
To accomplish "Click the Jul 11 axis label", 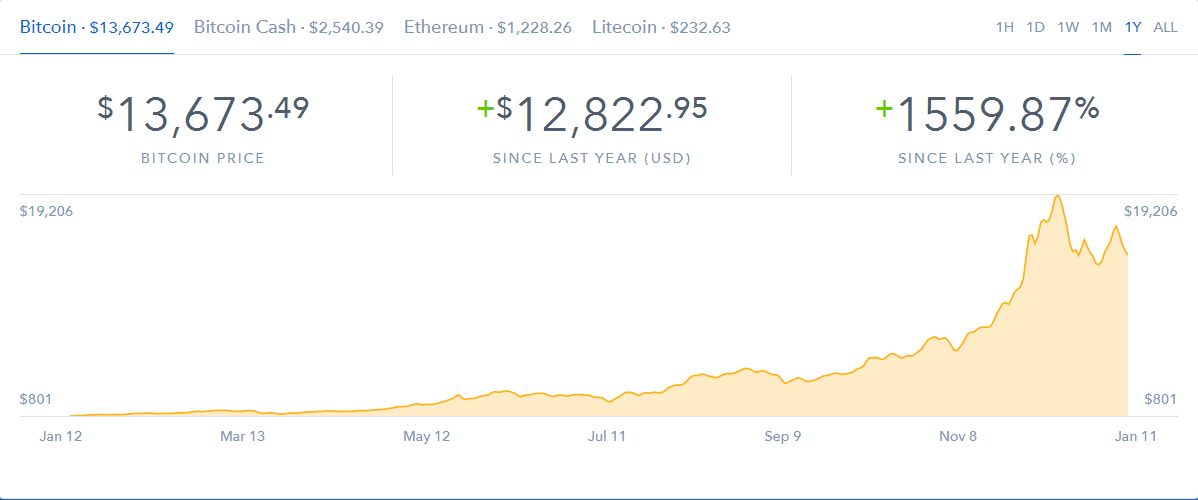I will 607,436.
